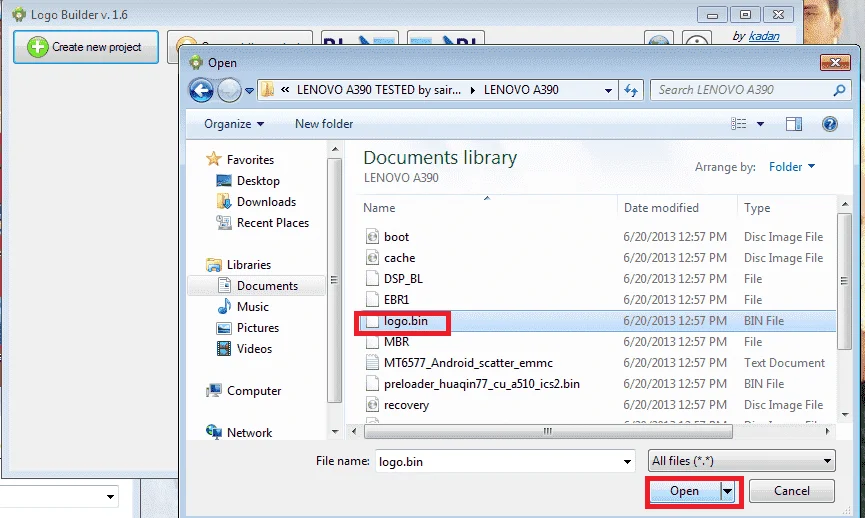
Task: Open the All files (*.*) filter dropdown
Action: 741,461
